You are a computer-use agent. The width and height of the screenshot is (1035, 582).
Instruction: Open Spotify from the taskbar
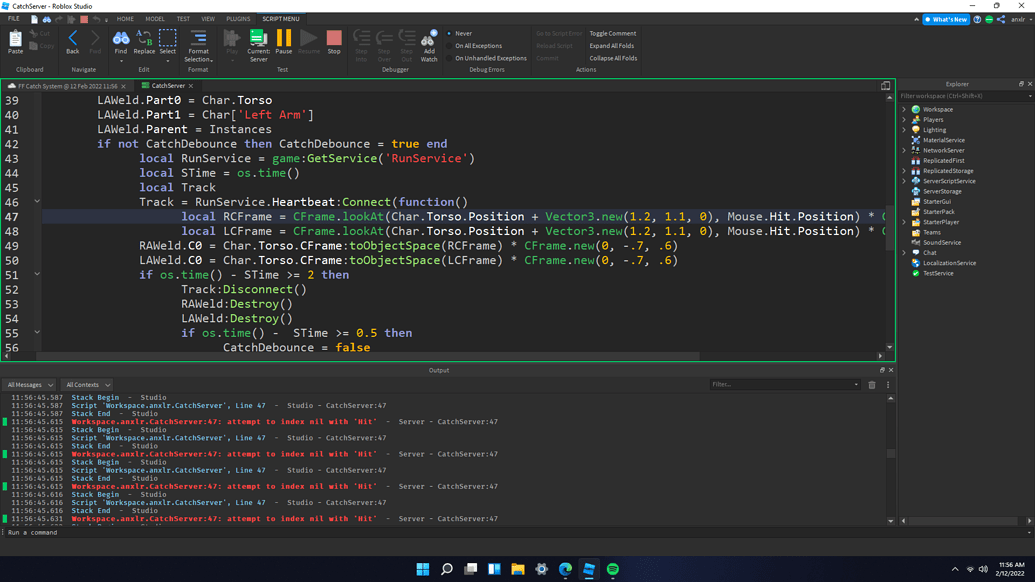pyautogui.click(x=613, y=569)
